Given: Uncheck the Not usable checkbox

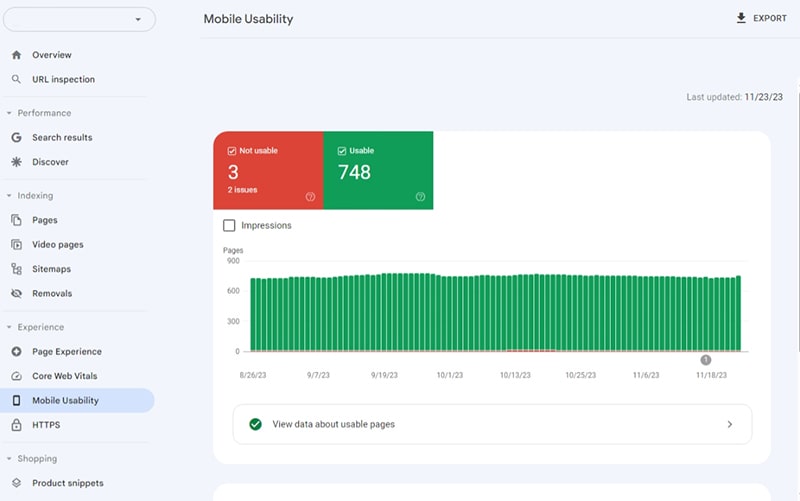Looking at the screenshot, I should tap(232, 151).
